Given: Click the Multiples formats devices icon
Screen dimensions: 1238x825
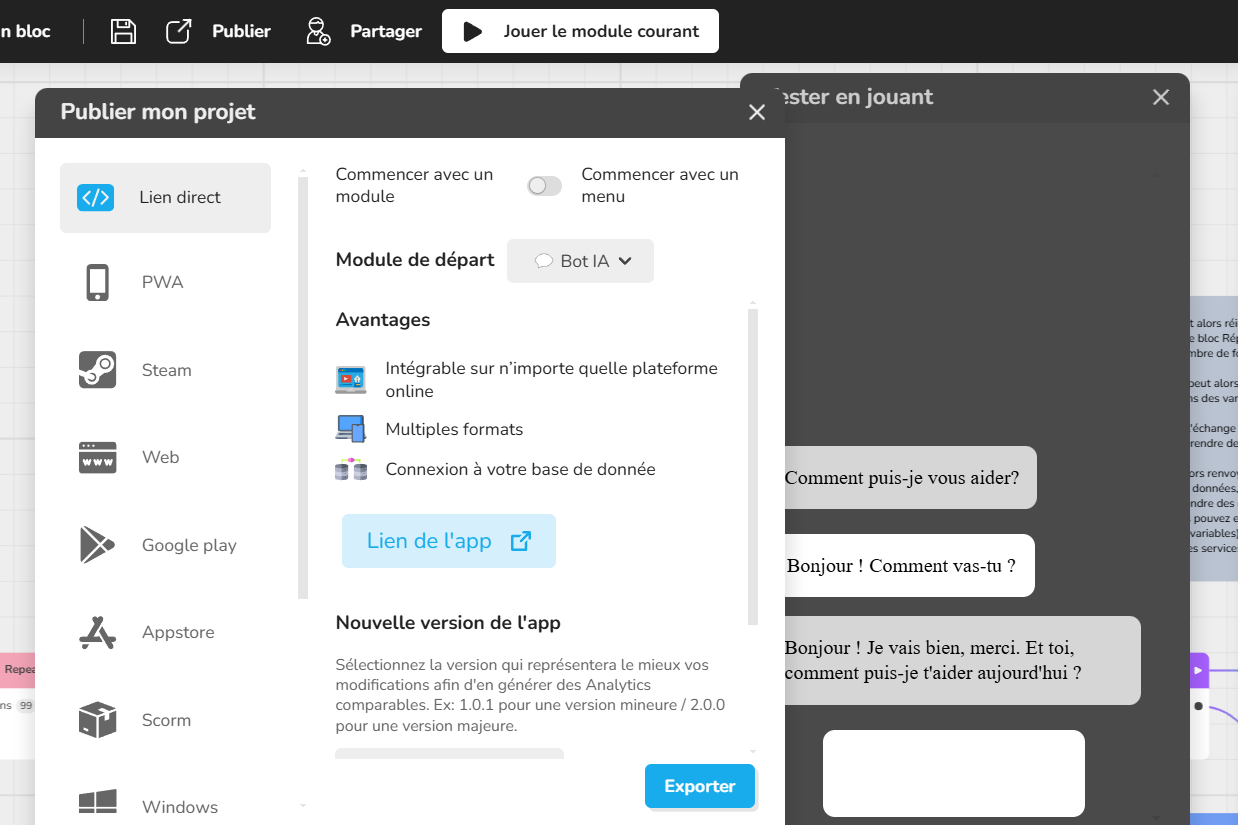Looking at the screenshot, I should pos(350,429).
